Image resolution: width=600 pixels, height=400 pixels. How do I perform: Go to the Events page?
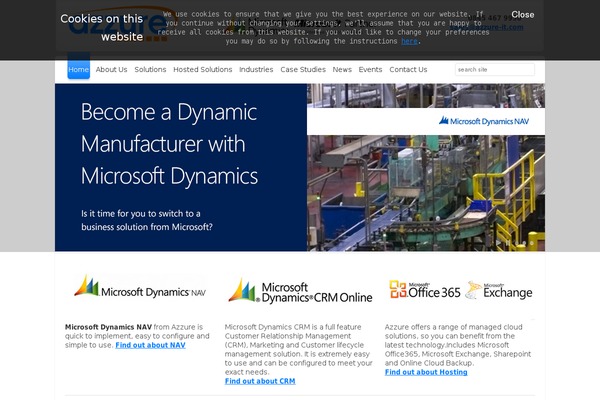click(x=370, y=69)
